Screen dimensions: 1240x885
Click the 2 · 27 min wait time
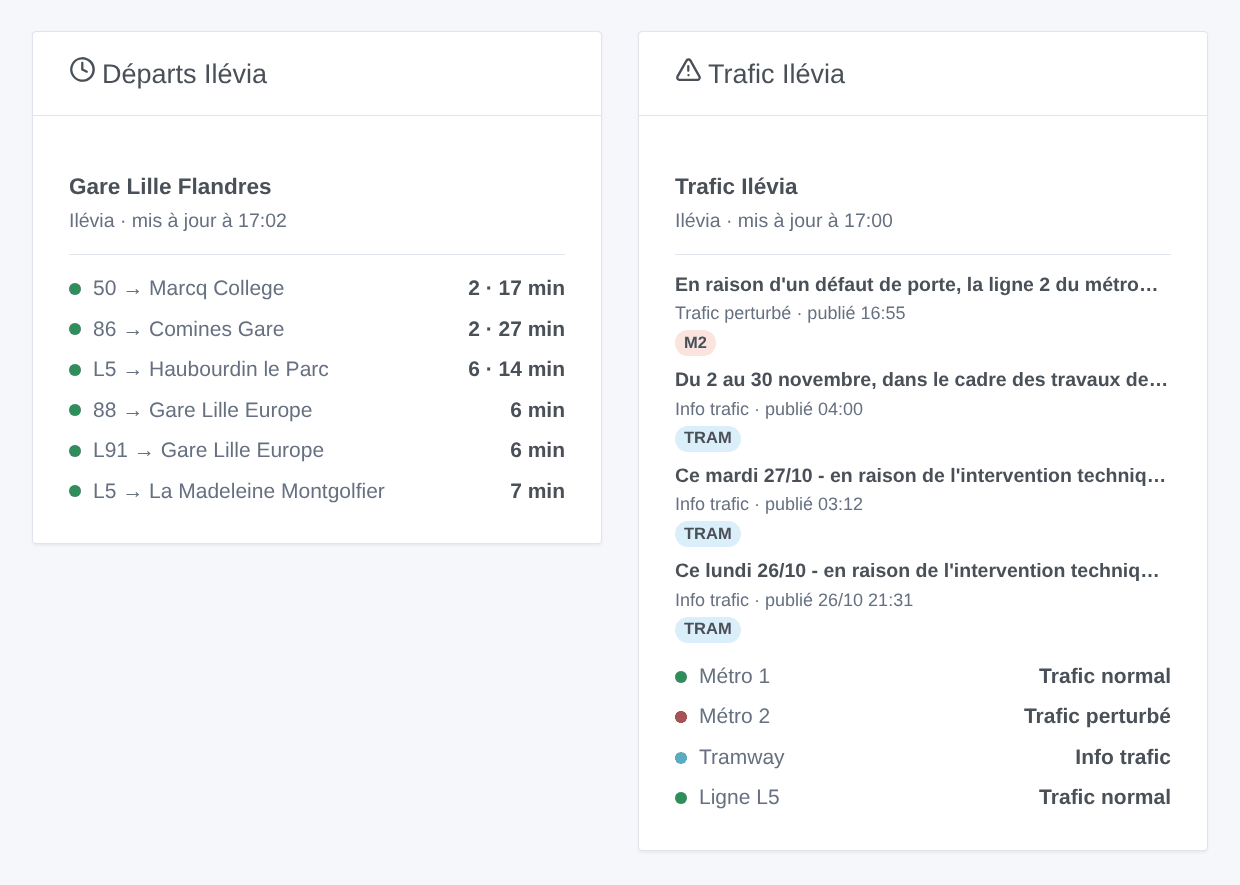[516, 329]
